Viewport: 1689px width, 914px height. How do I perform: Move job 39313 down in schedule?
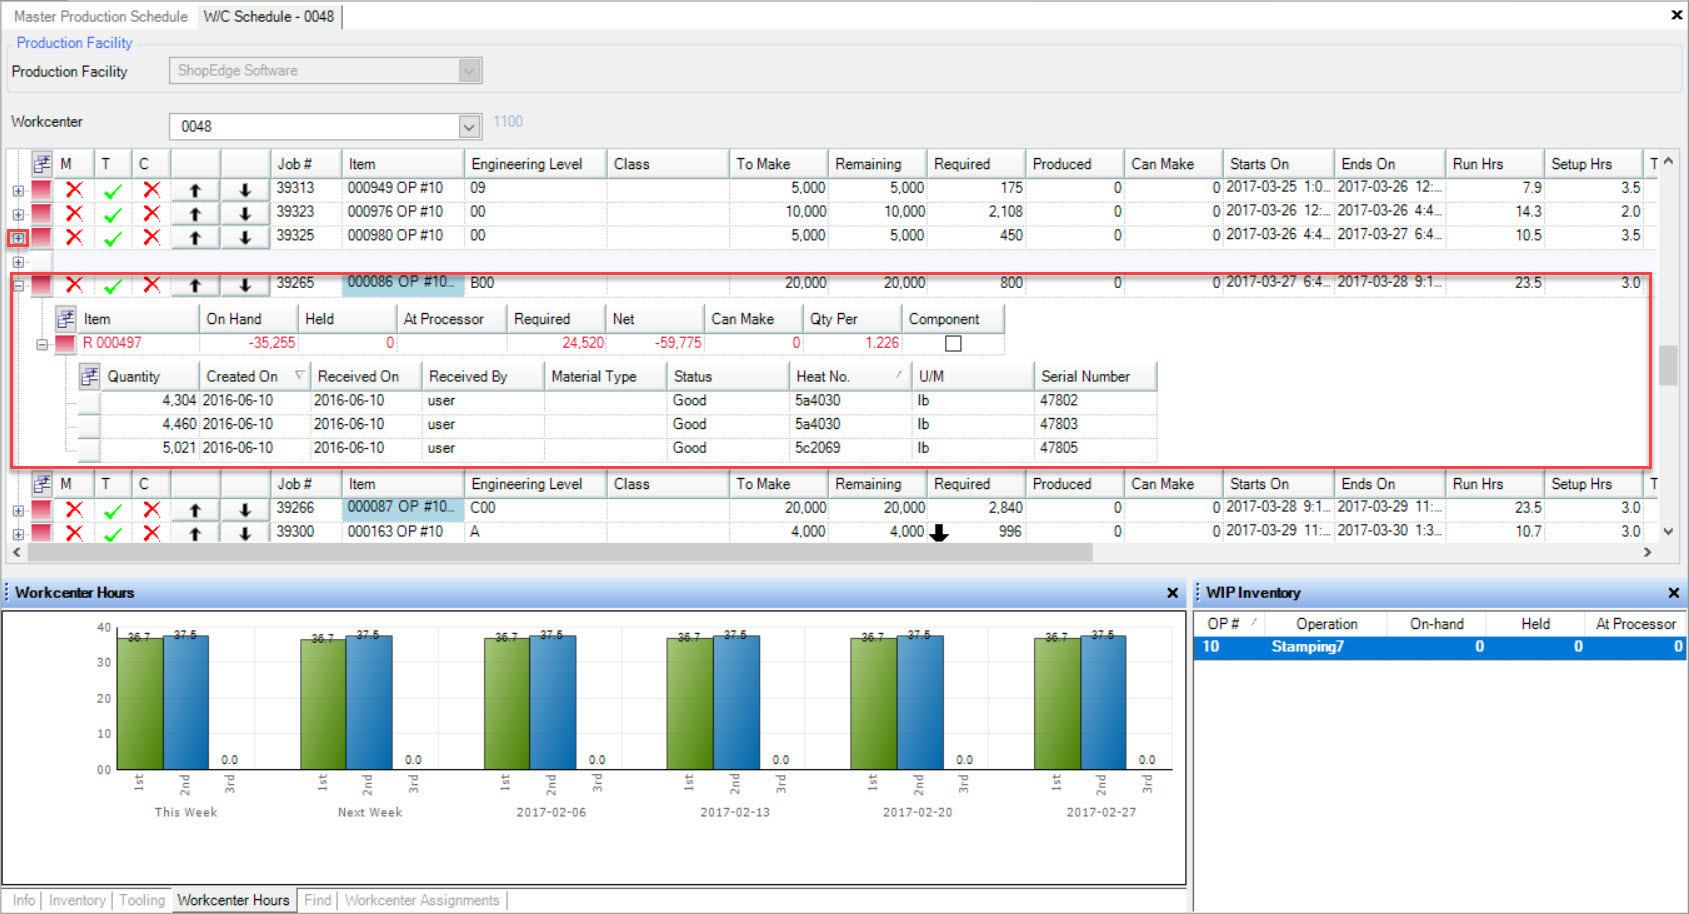point(244,189)
